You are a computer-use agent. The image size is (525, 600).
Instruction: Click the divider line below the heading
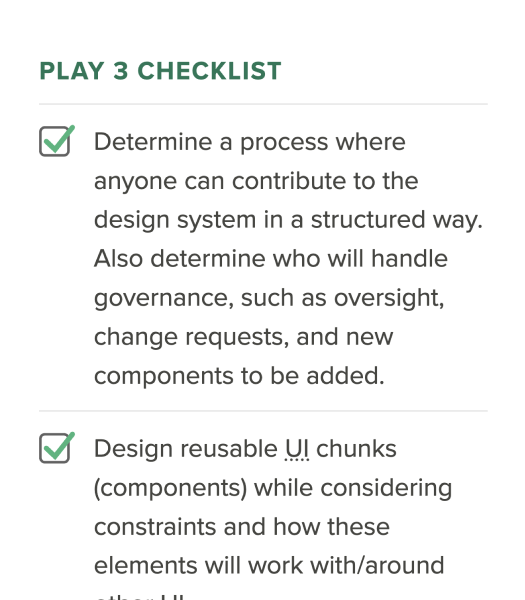[x=263, y=104]
